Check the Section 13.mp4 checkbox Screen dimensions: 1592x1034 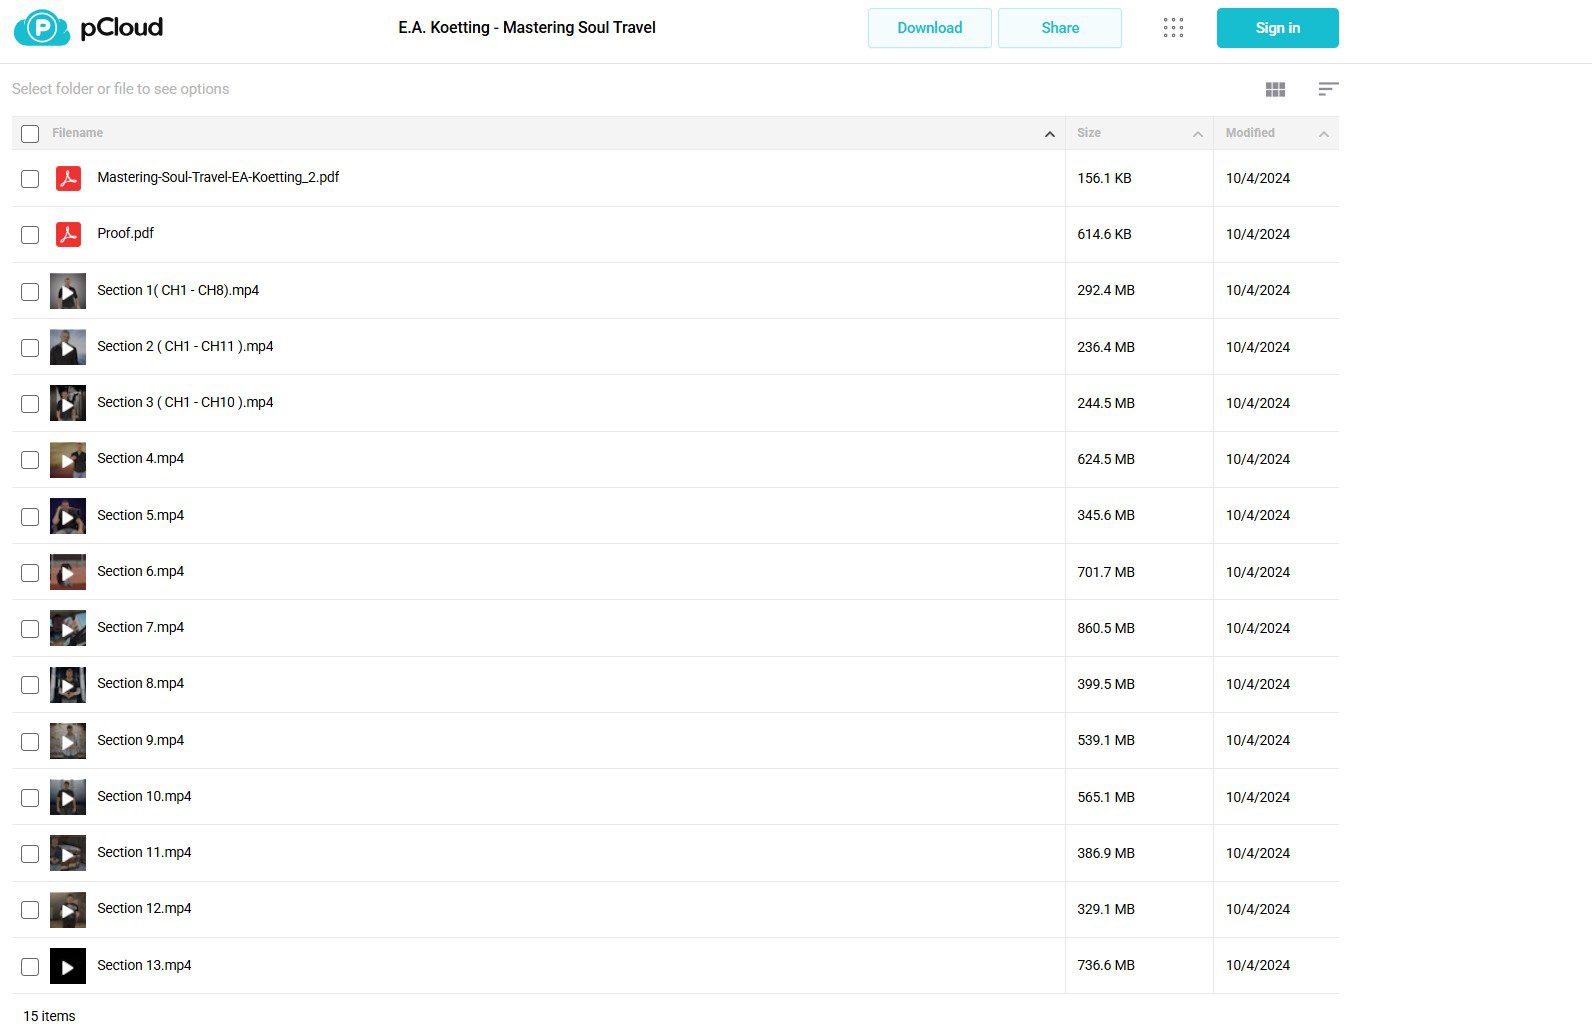(x=30, y=966)
